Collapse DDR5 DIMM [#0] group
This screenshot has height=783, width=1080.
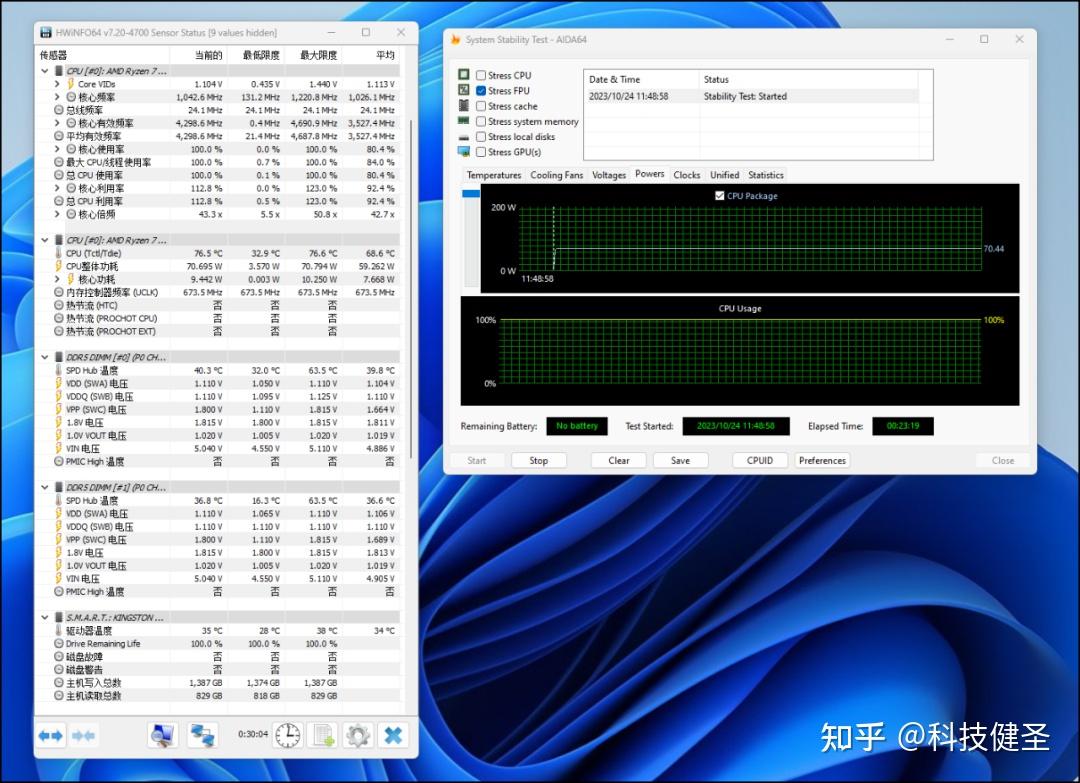point(45,357)
